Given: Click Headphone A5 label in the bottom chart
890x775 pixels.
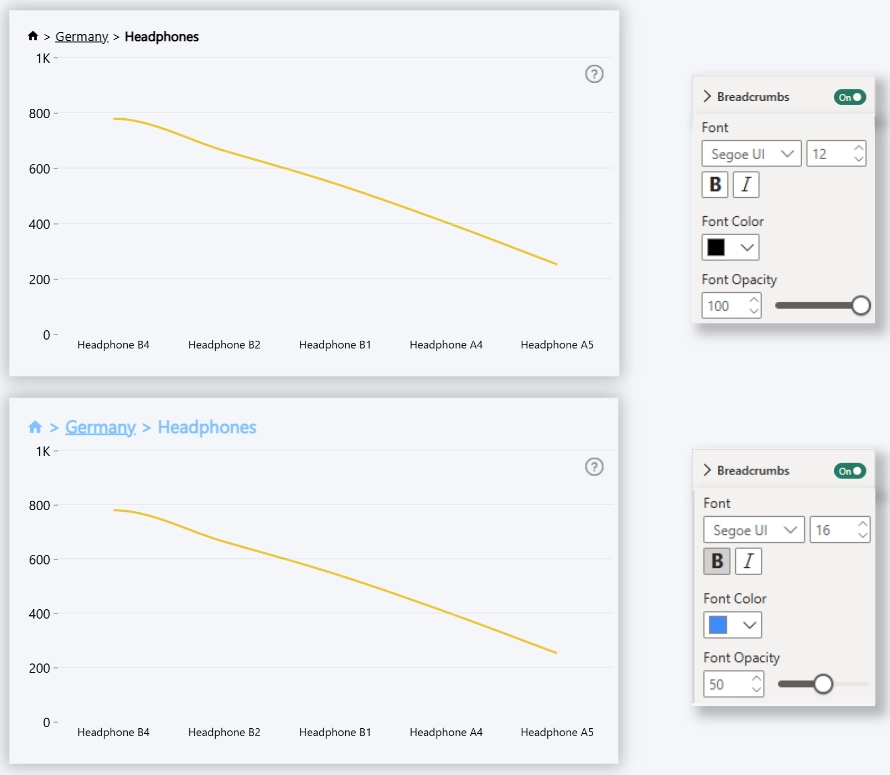Looking at the screenshot, I should click(x=557, y=732).
